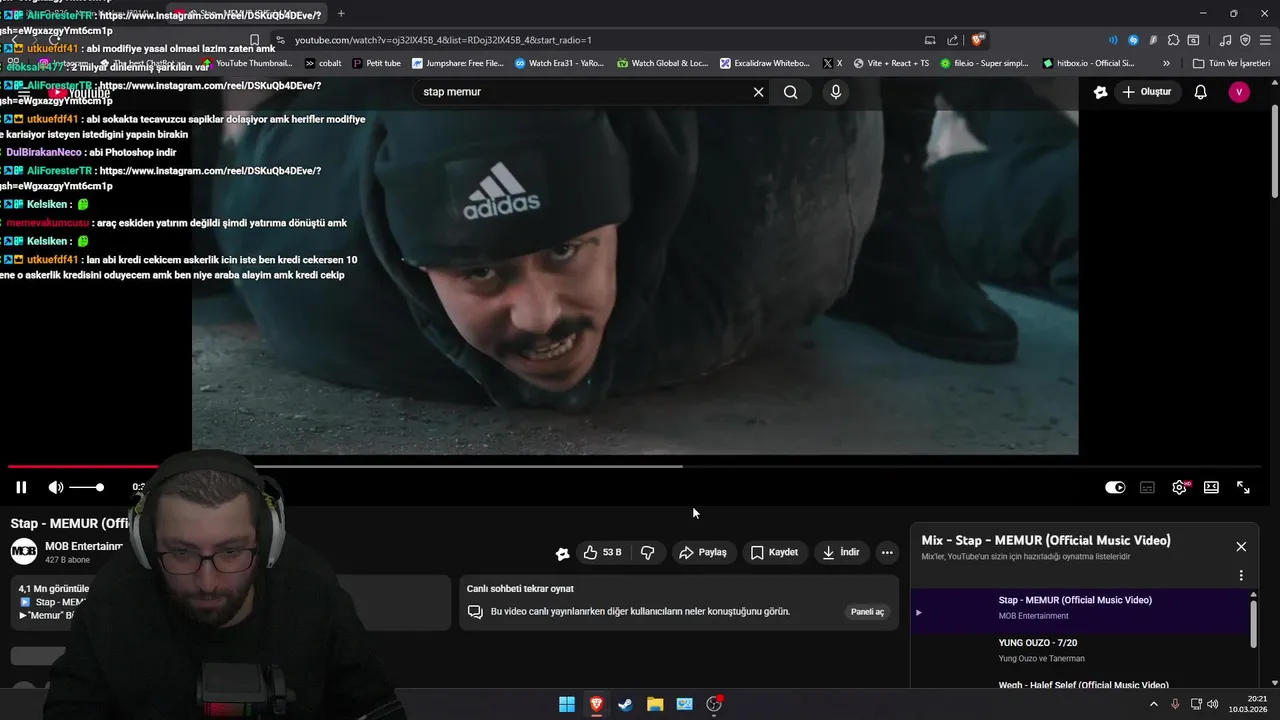Open the Windows Start menu
1280x720 pixels.
click(x=567, y=704)
